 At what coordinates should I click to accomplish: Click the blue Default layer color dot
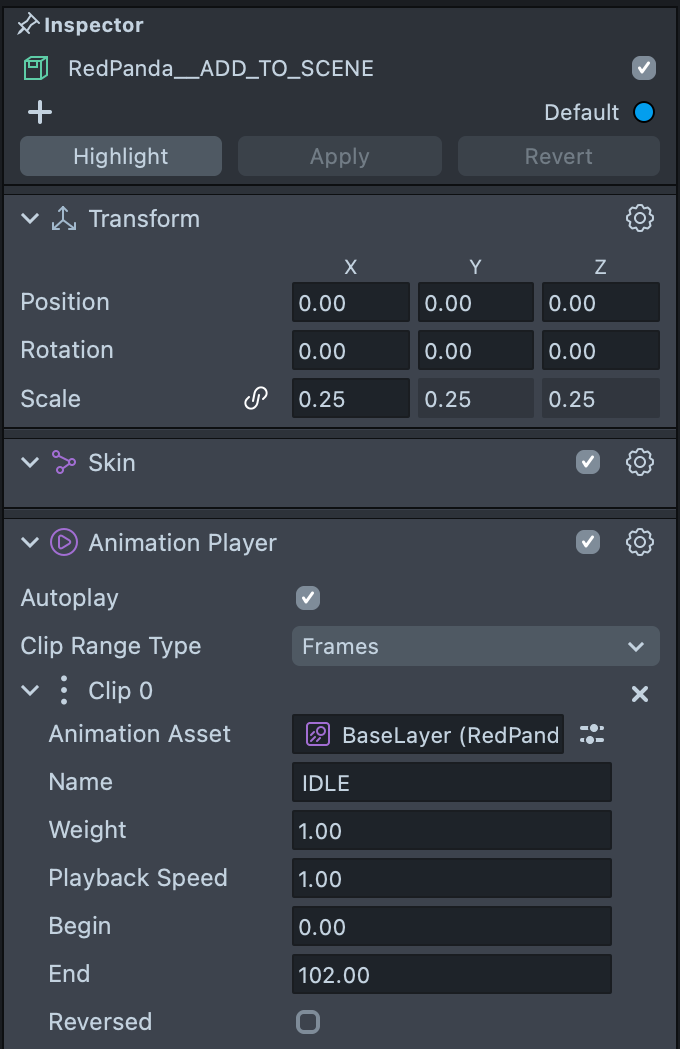[644, 112]
